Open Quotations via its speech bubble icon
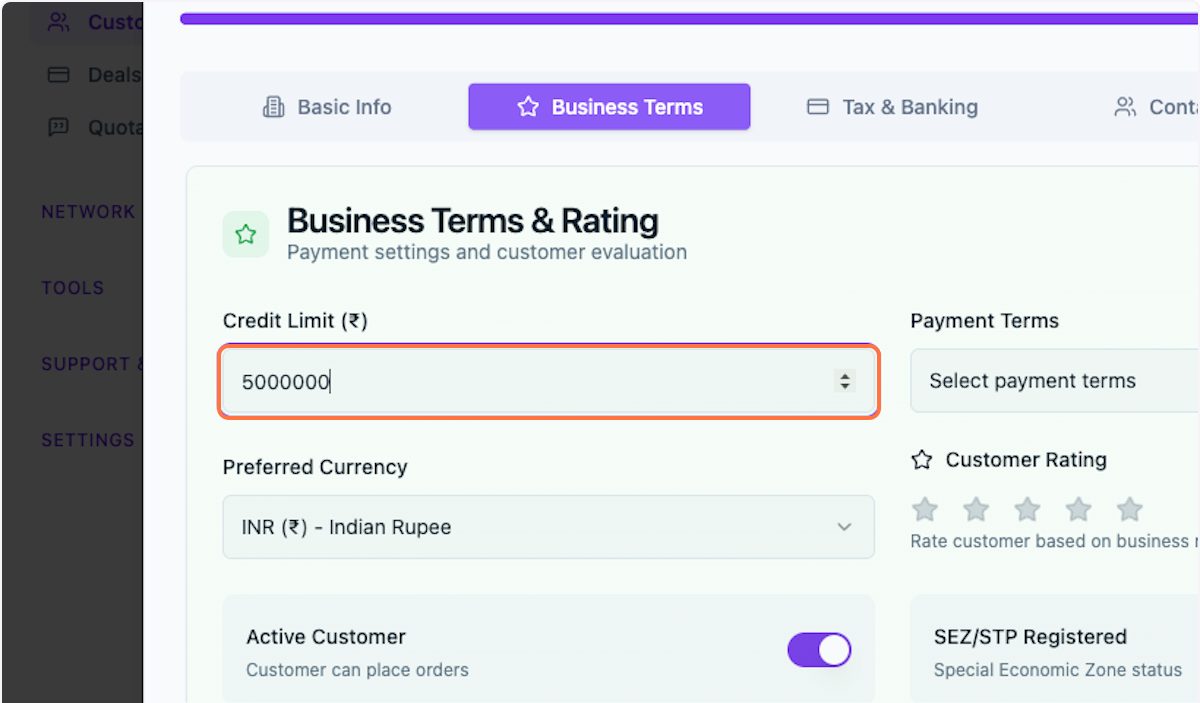The height and width of the screenshot is (703, 1200). (57, 126)
